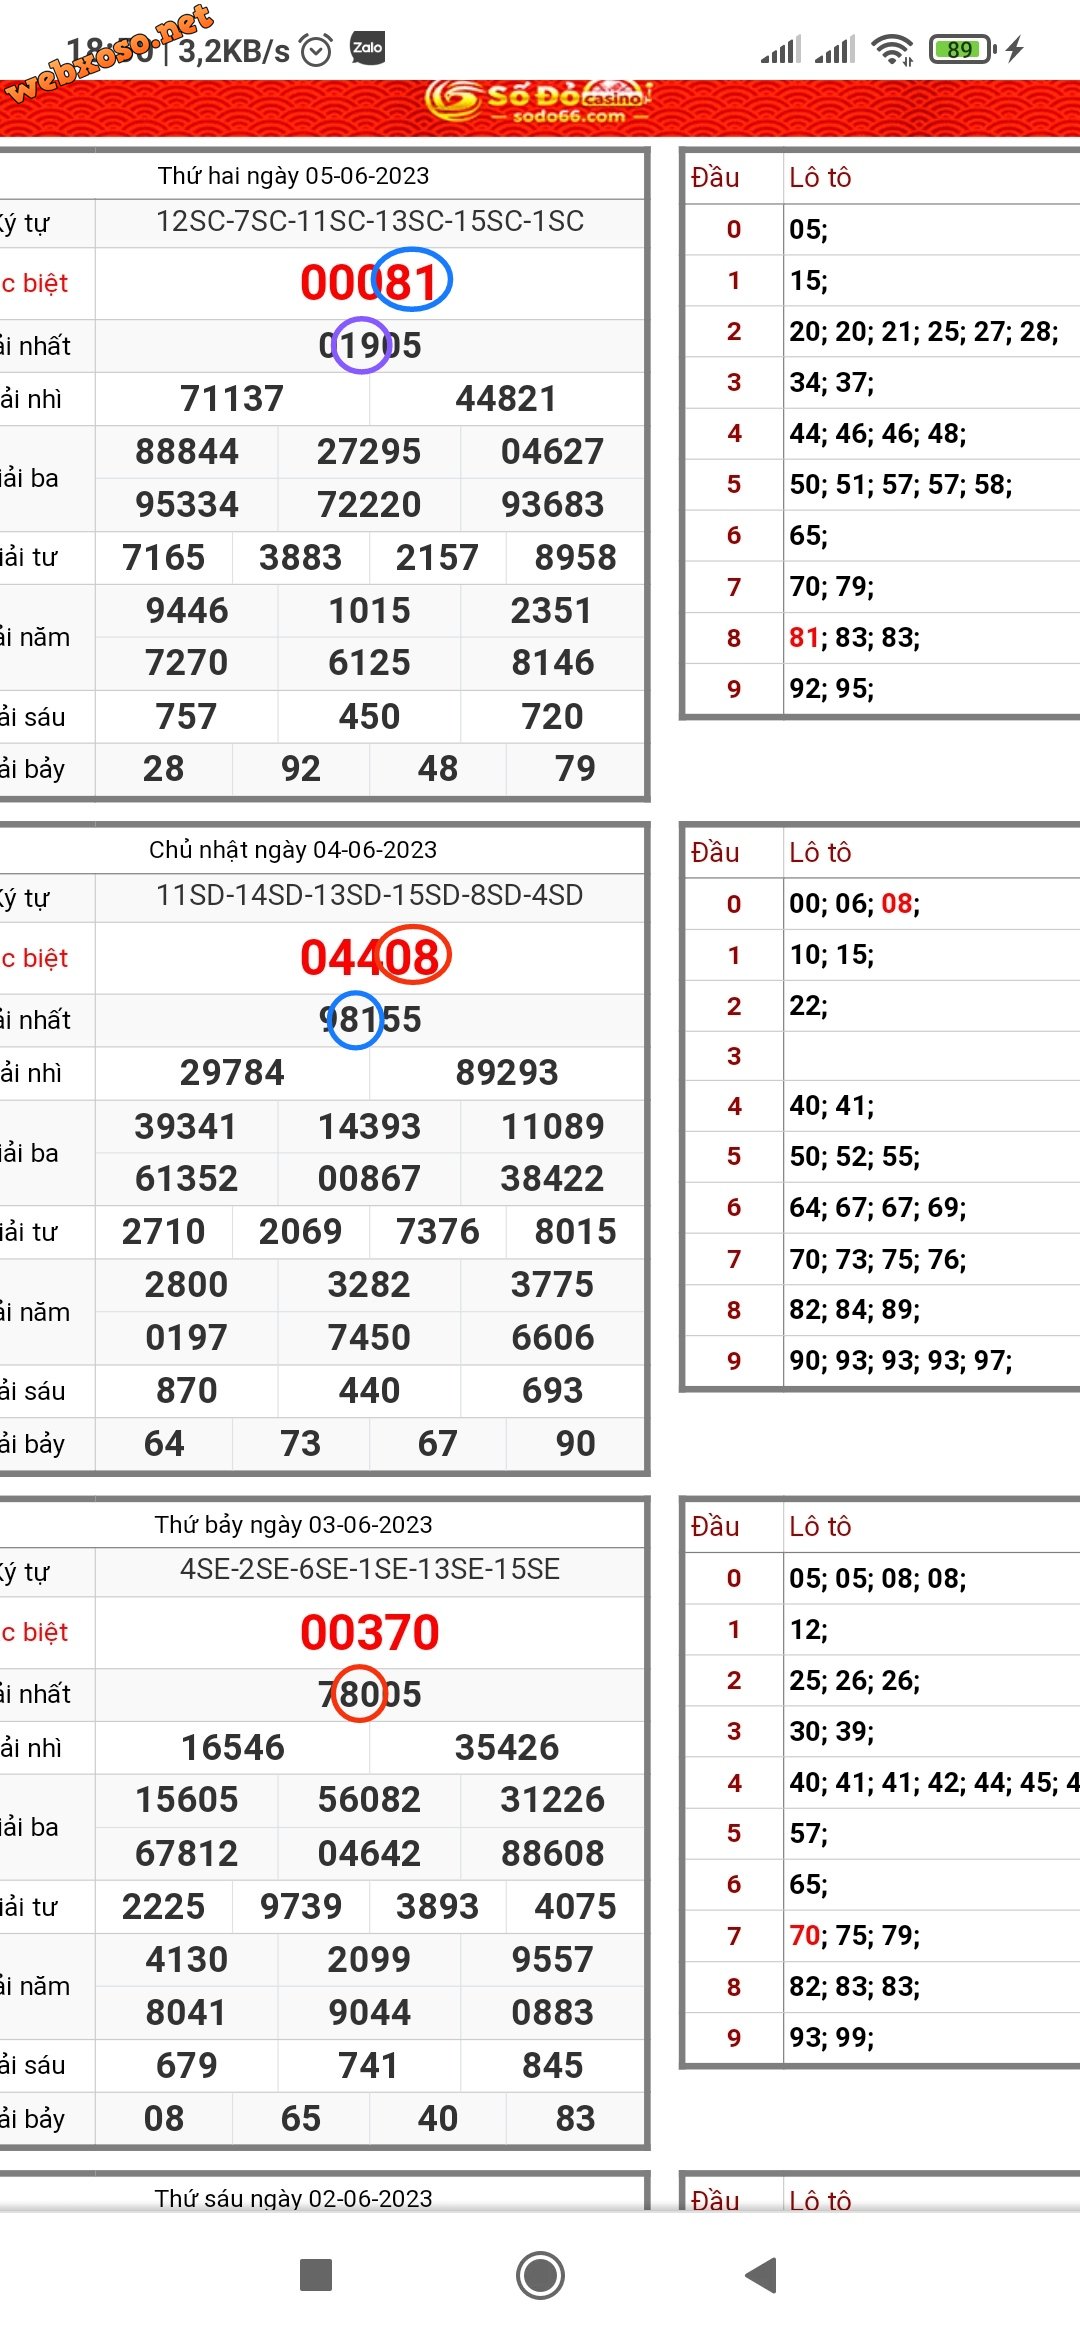Select third prize number 56082
Viewport: 1080px width, 2340px height.
point(369,1800)
